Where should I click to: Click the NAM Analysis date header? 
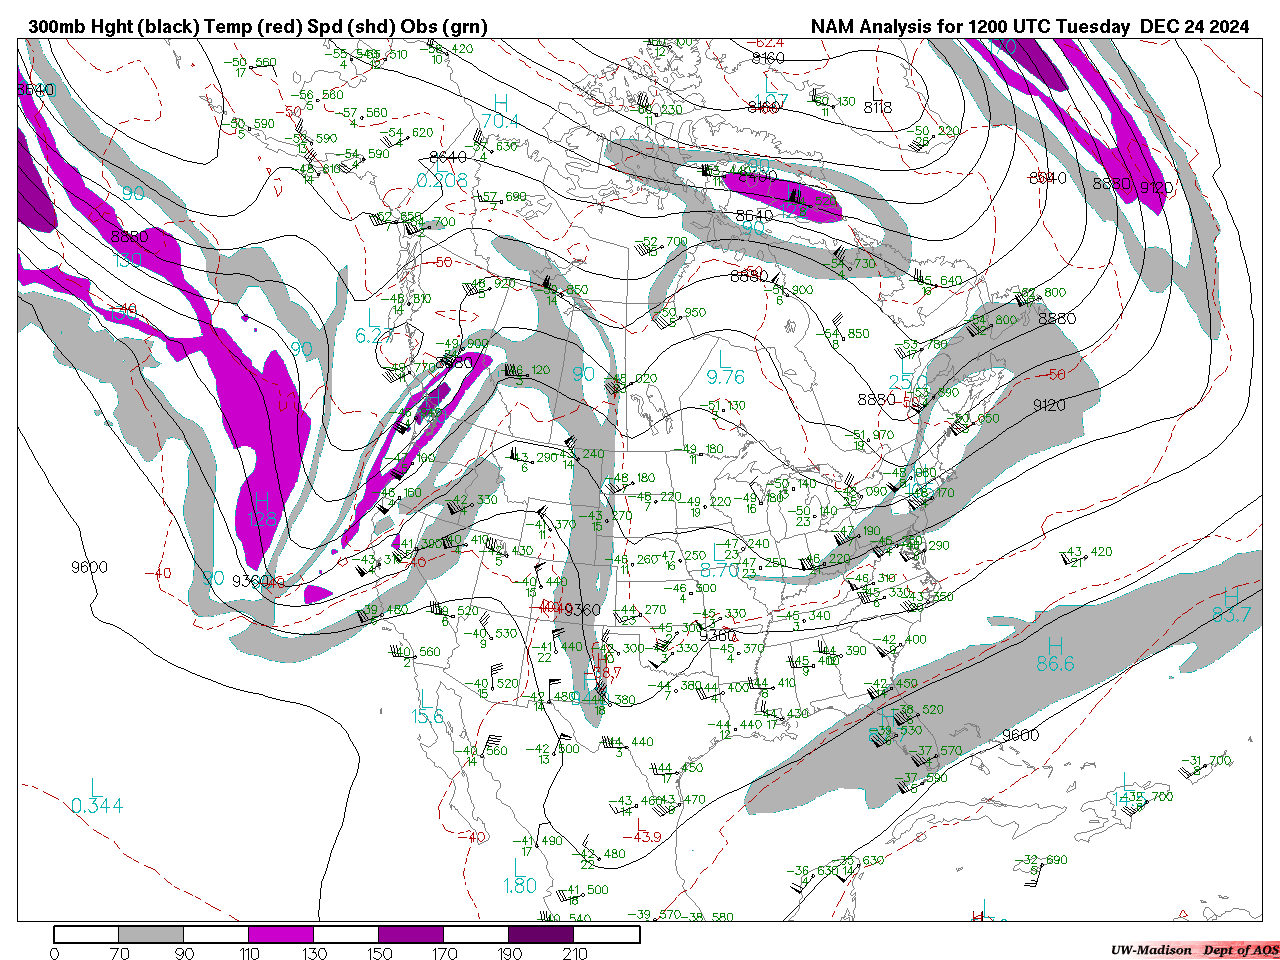(1029, 26)
